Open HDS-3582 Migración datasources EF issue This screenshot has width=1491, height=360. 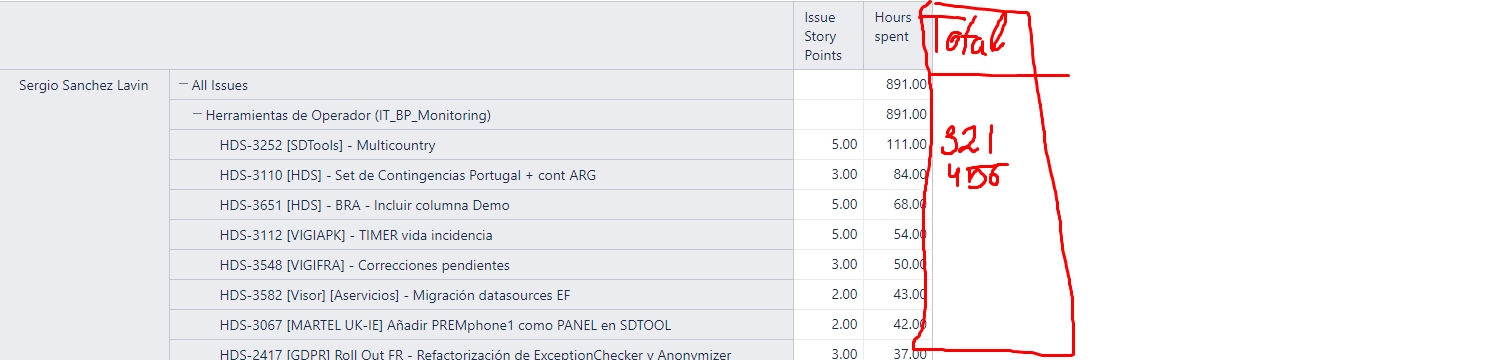tap(396, 296)
